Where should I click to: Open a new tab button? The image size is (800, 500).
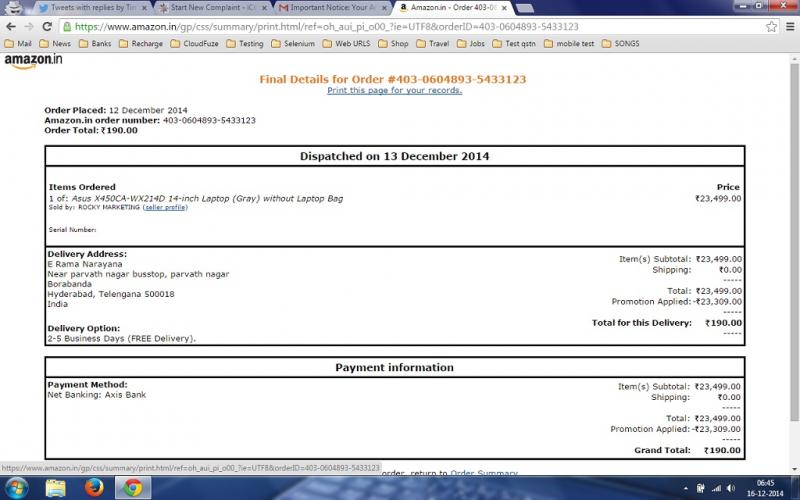[524, 8]
